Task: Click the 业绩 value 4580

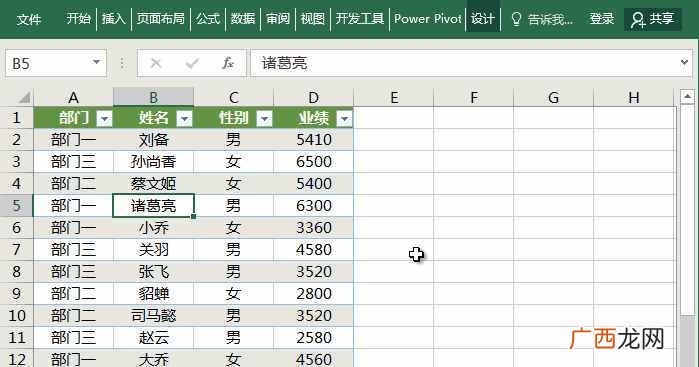Action: pos(313,249)
